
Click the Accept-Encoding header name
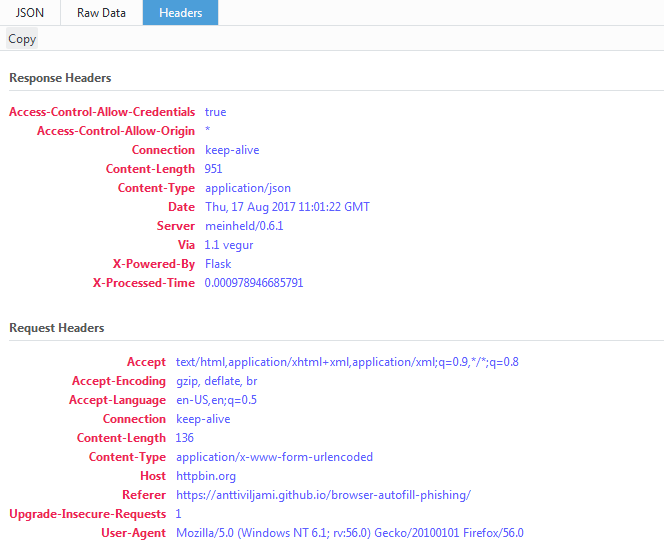coord(119,381)
